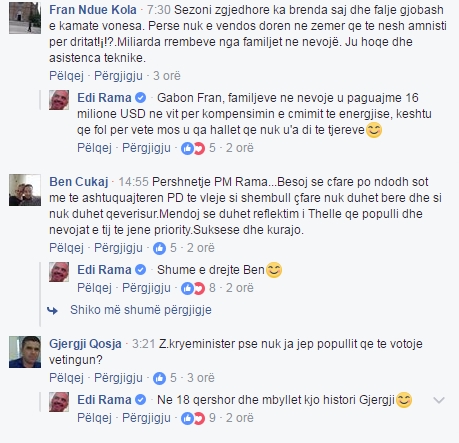Open Gjergji Qosja's profile name link
Screen dimensions: 459x443
[x=85, y=344]
